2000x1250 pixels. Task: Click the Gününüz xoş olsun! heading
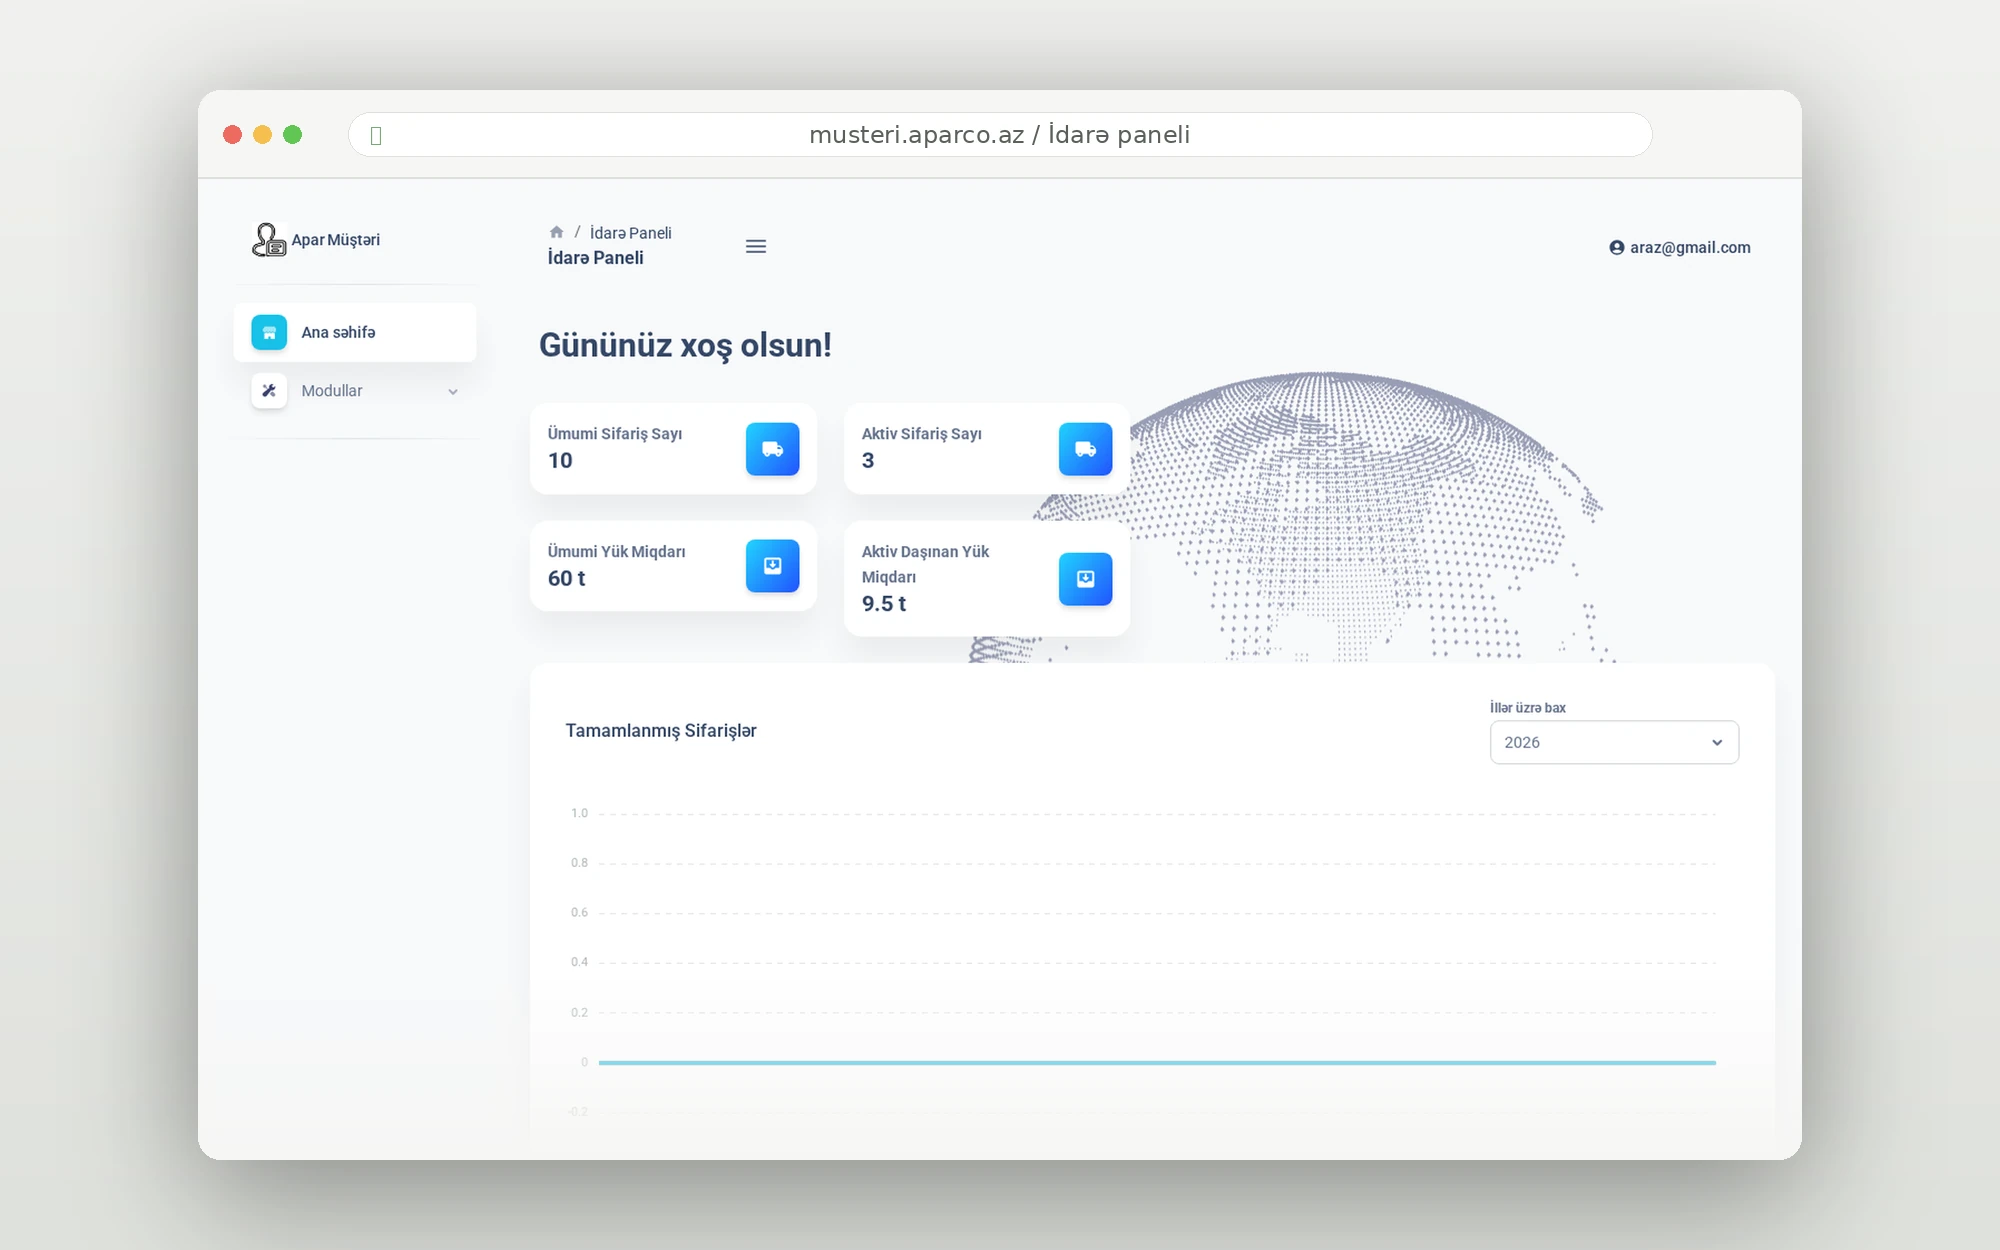coord(685,345)
